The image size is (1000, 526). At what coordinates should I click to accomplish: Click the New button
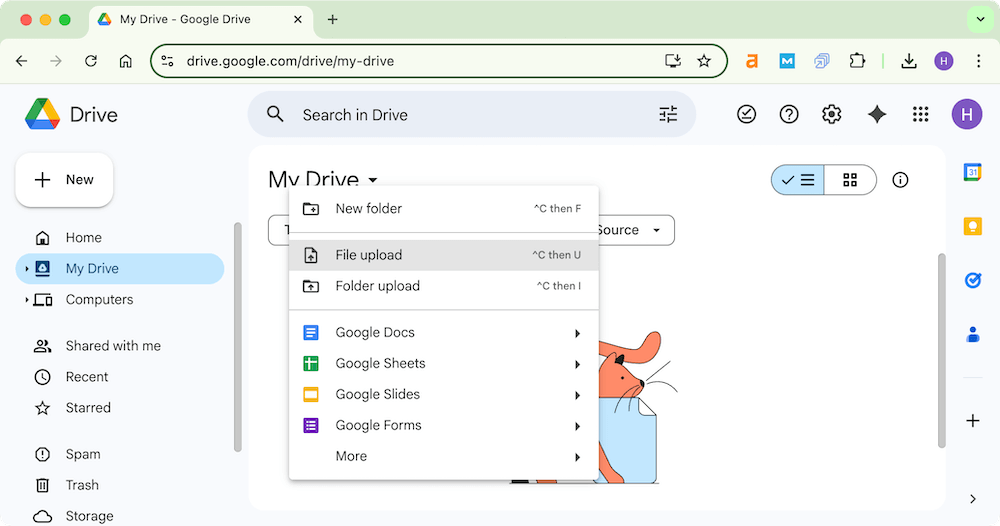(64, 180)
